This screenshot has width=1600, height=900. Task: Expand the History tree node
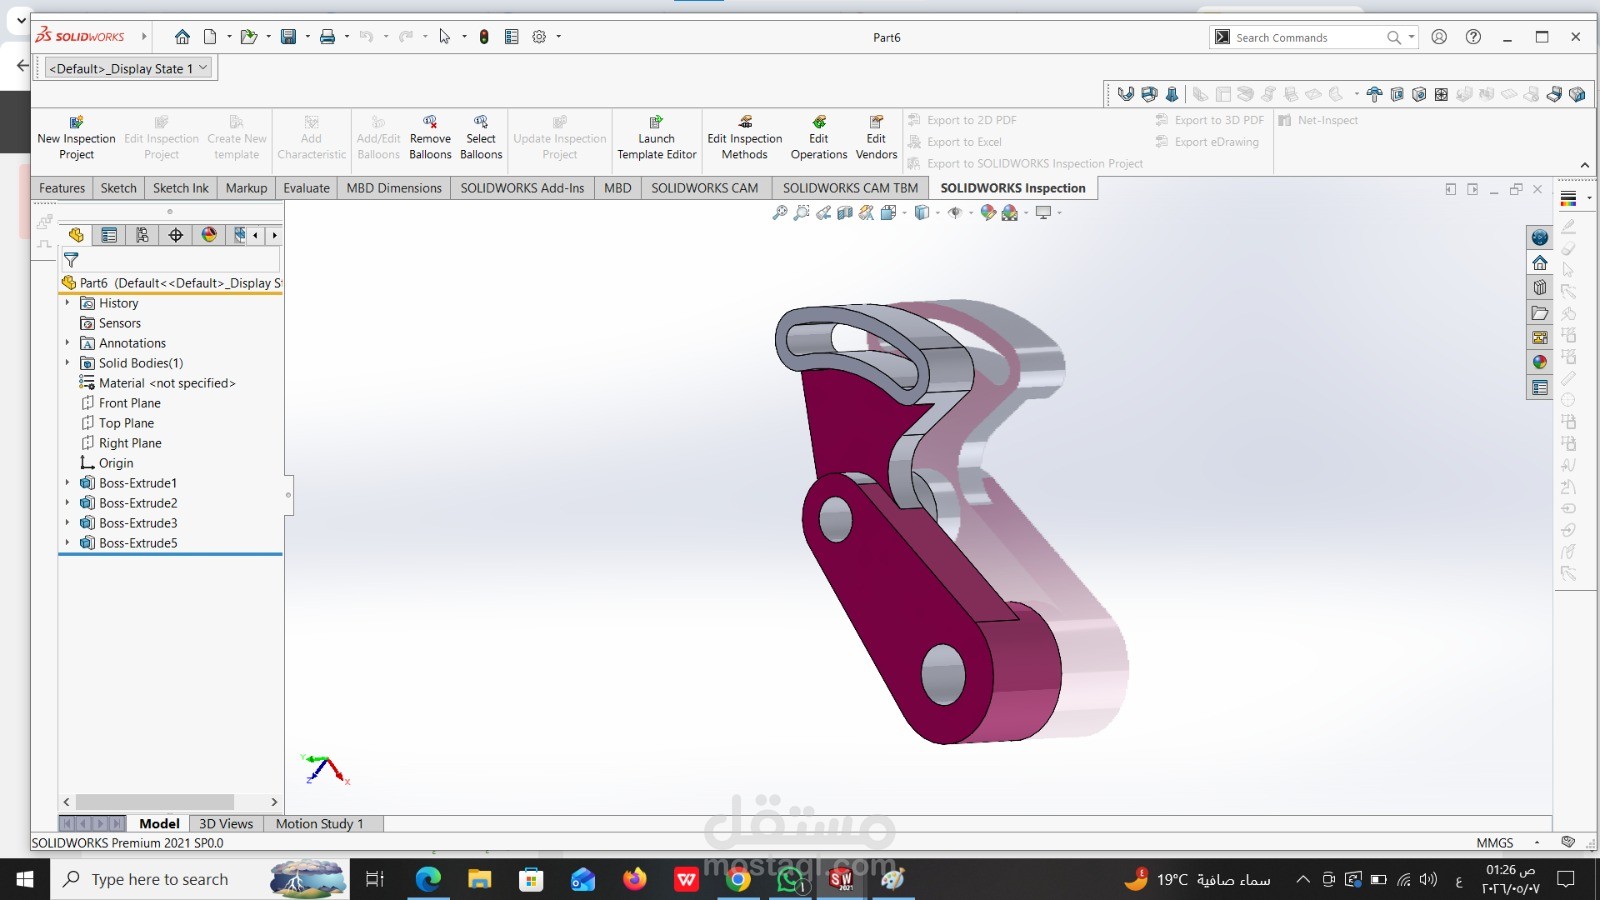click(x=67, y=303)
